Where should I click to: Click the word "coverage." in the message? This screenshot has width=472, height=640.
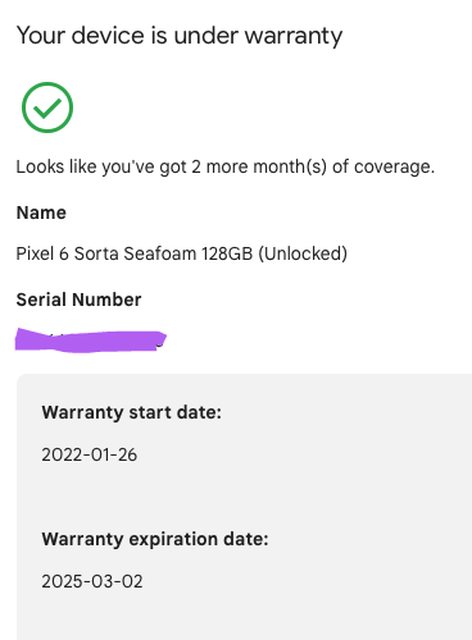[x=394, y=167]
